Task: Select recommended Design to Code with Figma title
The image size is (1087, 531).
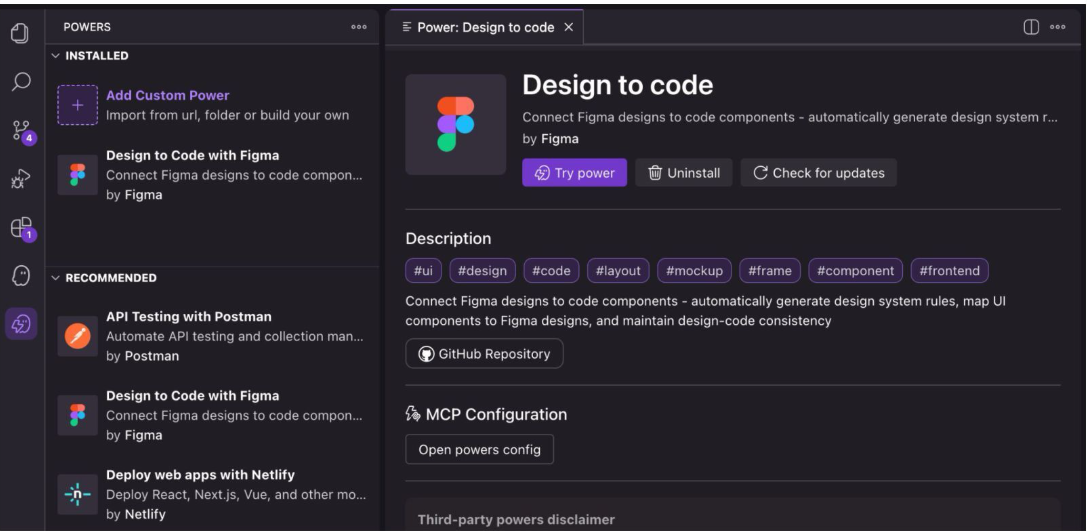Action: (x=193, y=396)
